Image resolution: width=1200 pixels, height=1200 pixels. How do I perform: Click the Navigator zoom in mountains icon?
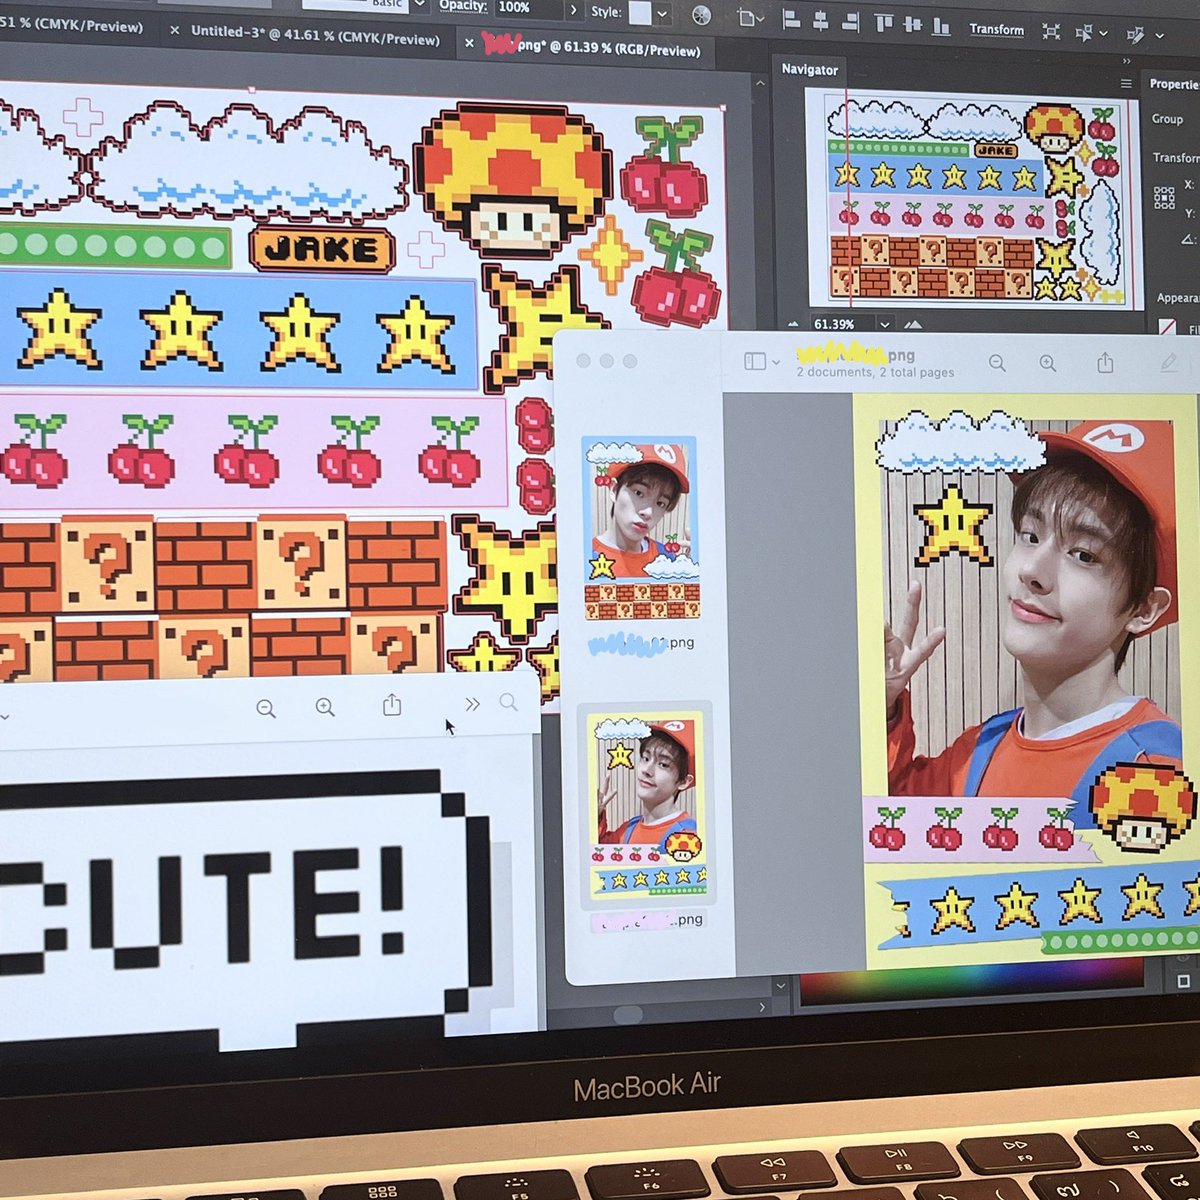(x=913, y=324)
